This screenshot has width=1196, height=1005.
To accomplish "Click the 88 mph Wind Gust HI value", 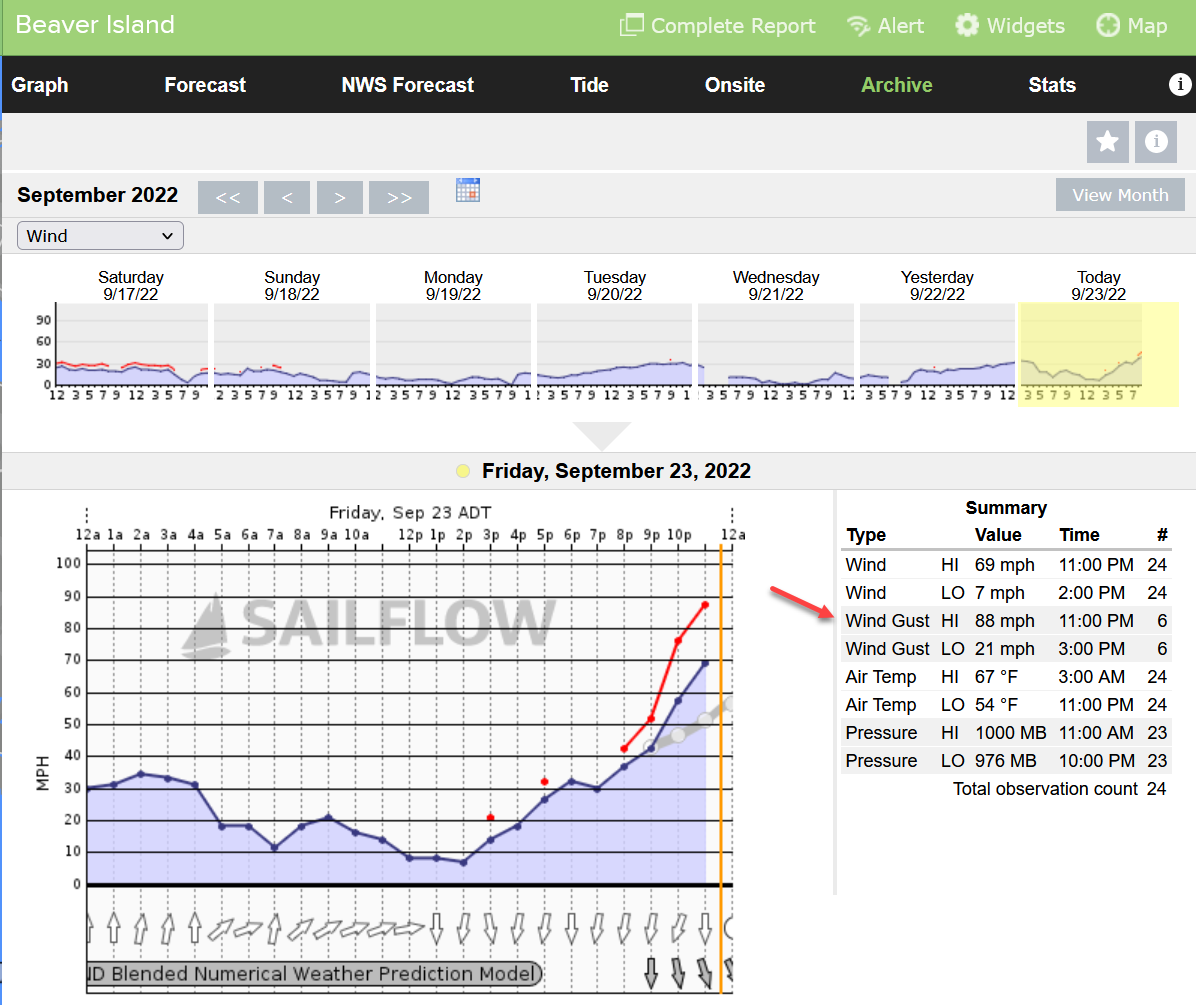I will 1005,621.
